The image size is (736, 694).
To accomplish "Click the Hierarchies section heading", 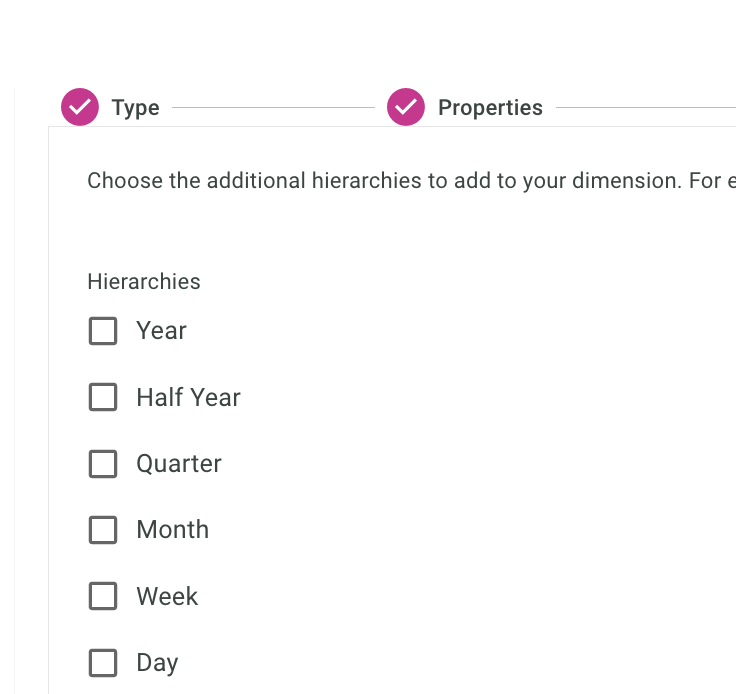I will (144, 282).
